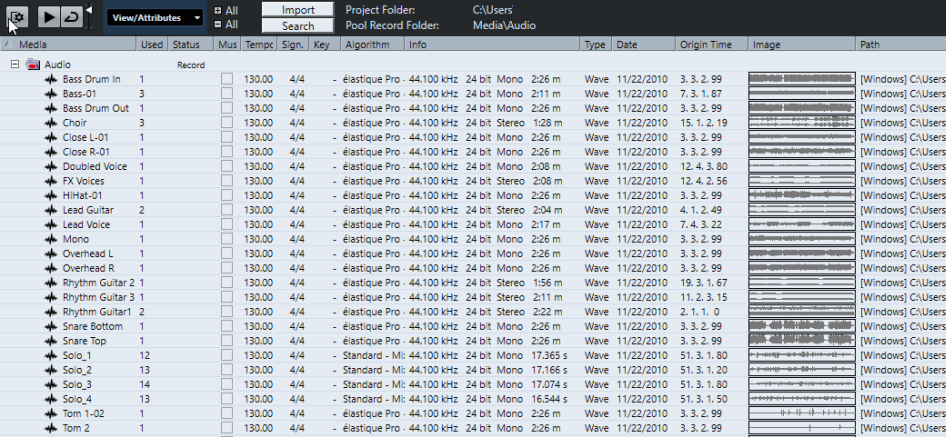Toggle Musical Mode checkbox for Doubled Voice
Image resolution: width=946 pixels, height=437 pixels.
pyautogui.click(x=227, y=166)
